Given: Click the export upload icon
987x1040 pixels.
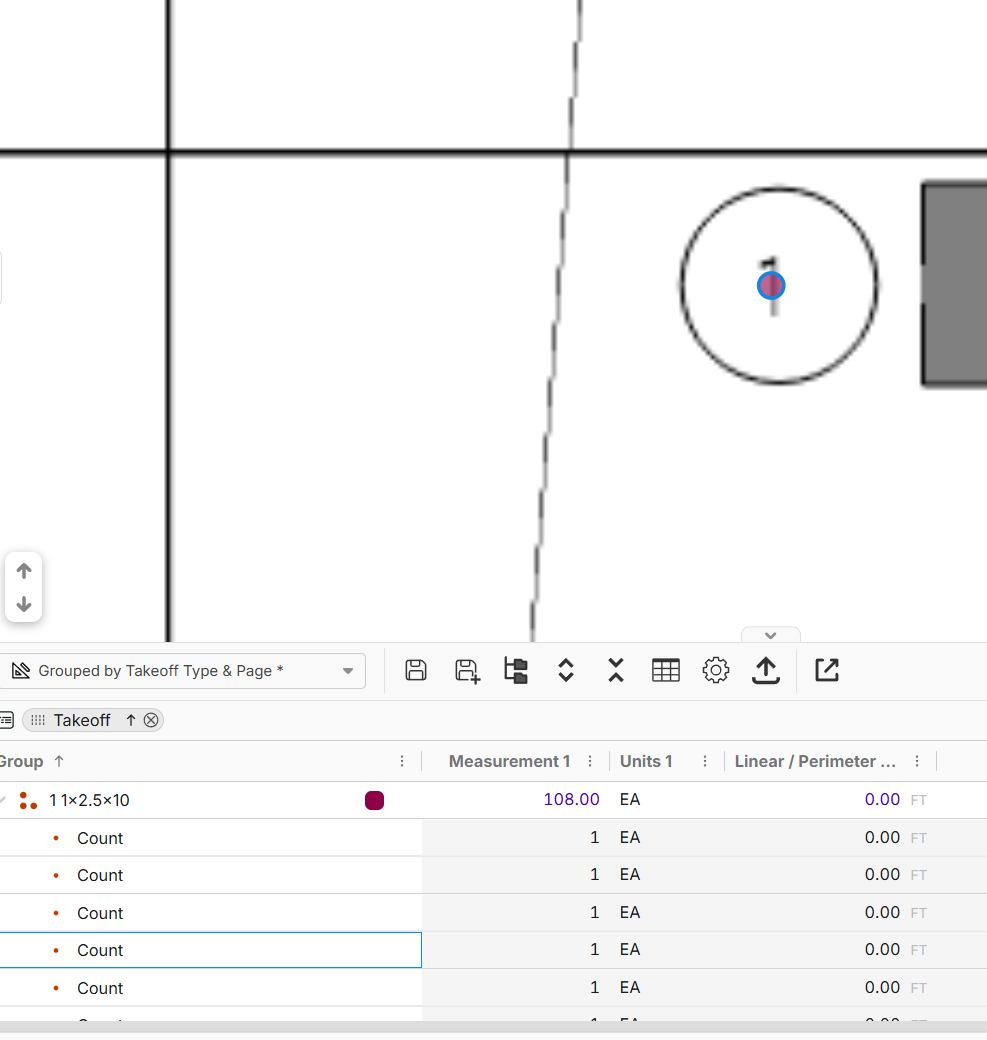Looking at the screenshot, I should (765, 670).
